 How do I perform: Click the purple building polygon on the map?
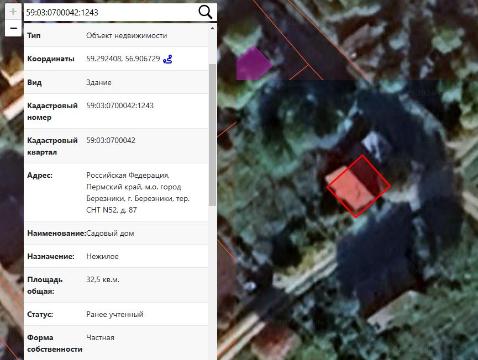(253, 64)
